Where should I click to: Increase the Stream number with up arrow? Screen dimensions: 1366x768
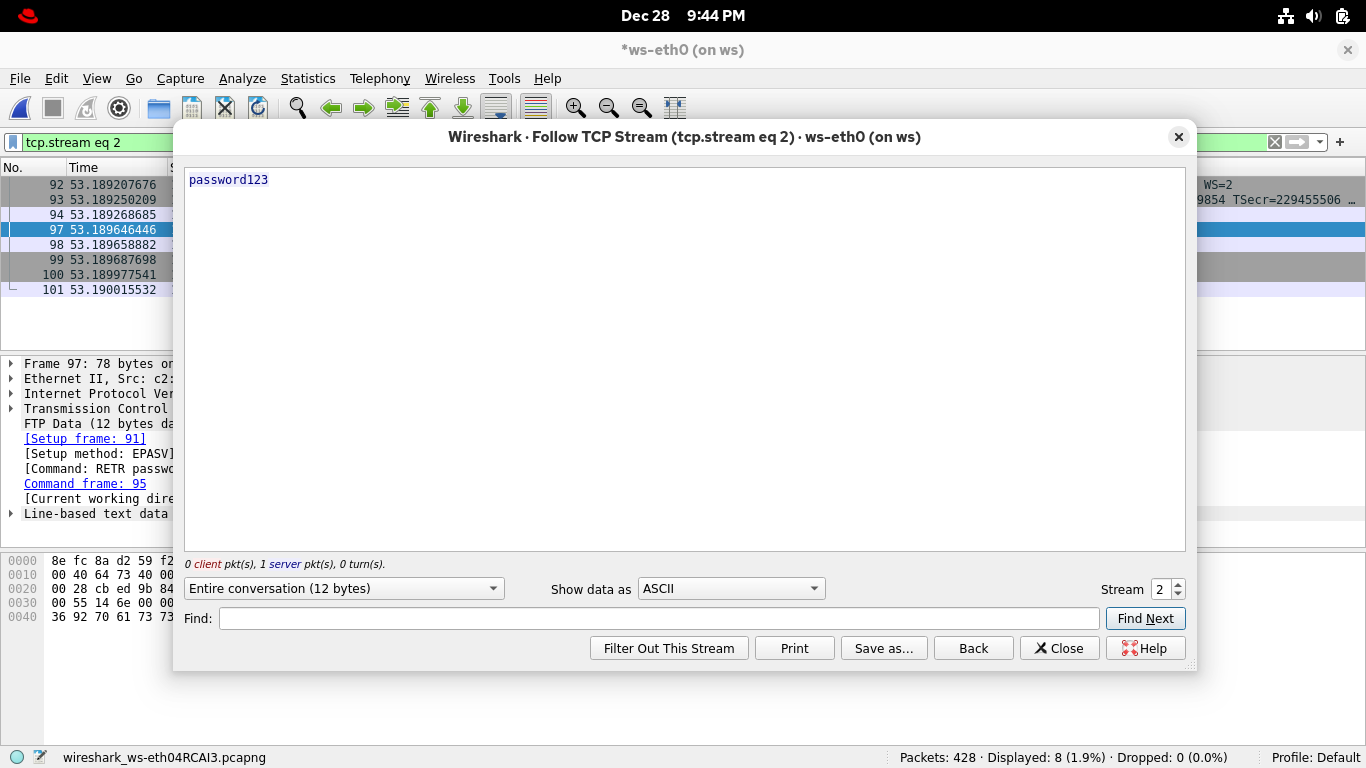tap(1178, 585)
